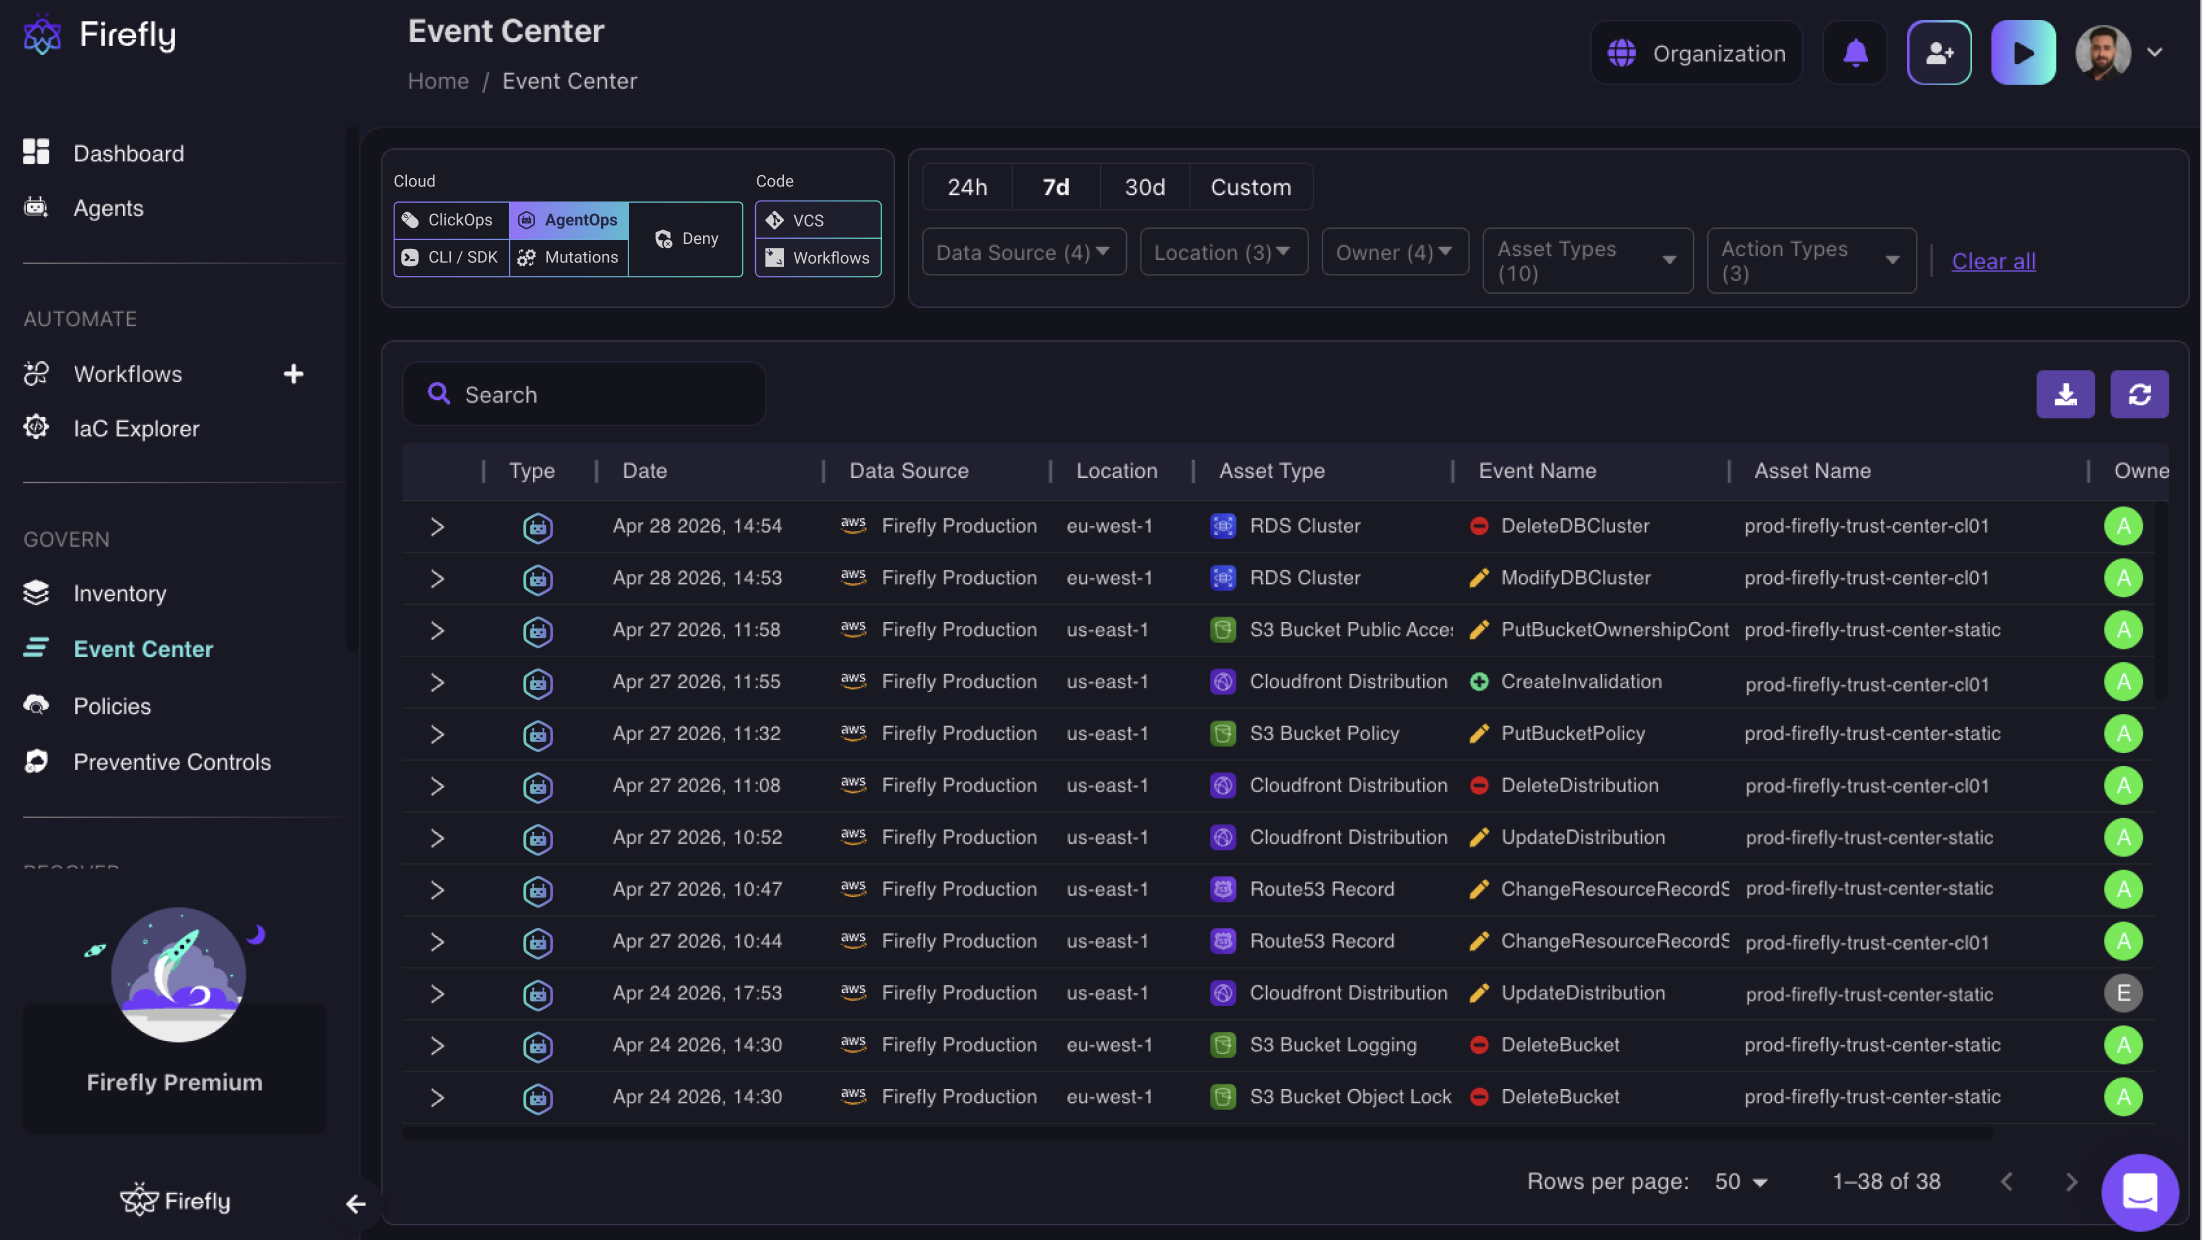The width and height of the screenshot is (2202, 1240).
Task: Click the invite user icon button
Action: pos(1939,53)
